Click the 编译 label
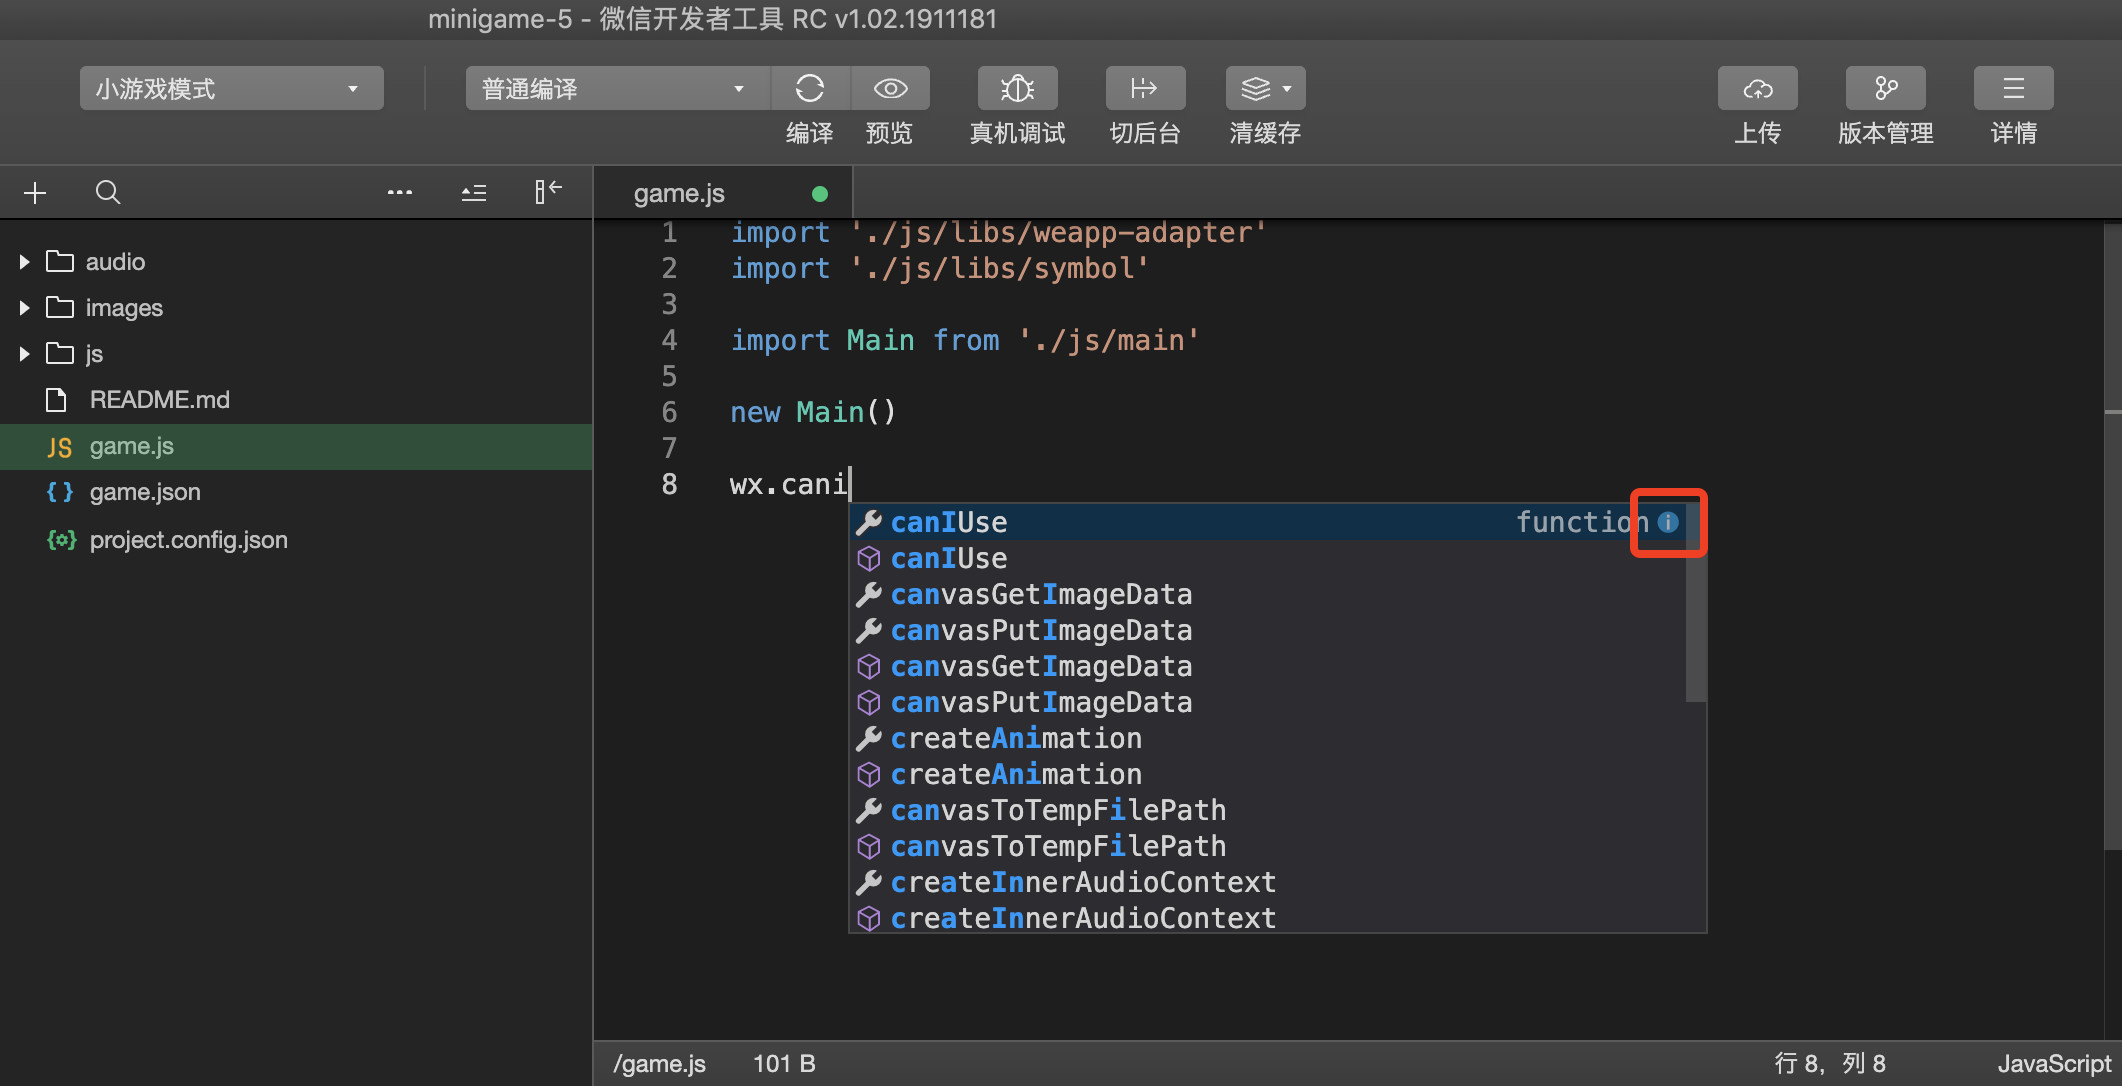 coord(809,133)
